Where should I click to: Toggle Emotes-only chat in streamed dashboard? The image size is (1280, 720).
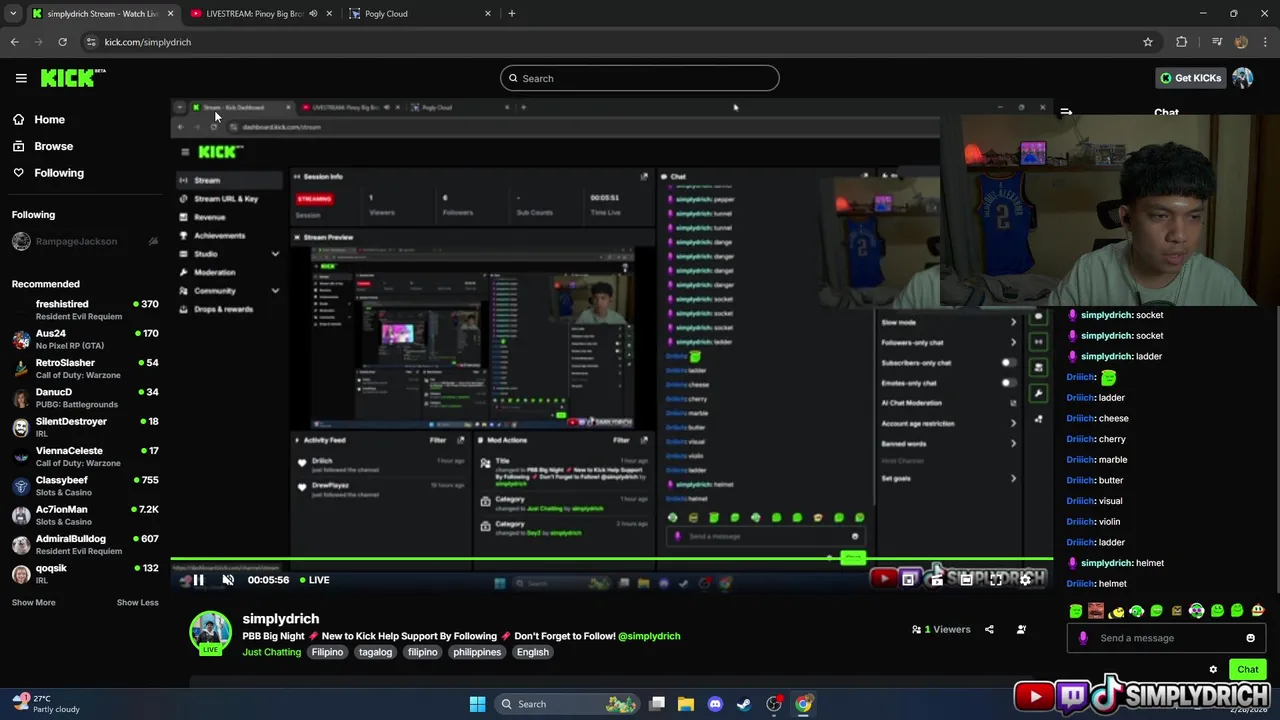[1008, 383]
